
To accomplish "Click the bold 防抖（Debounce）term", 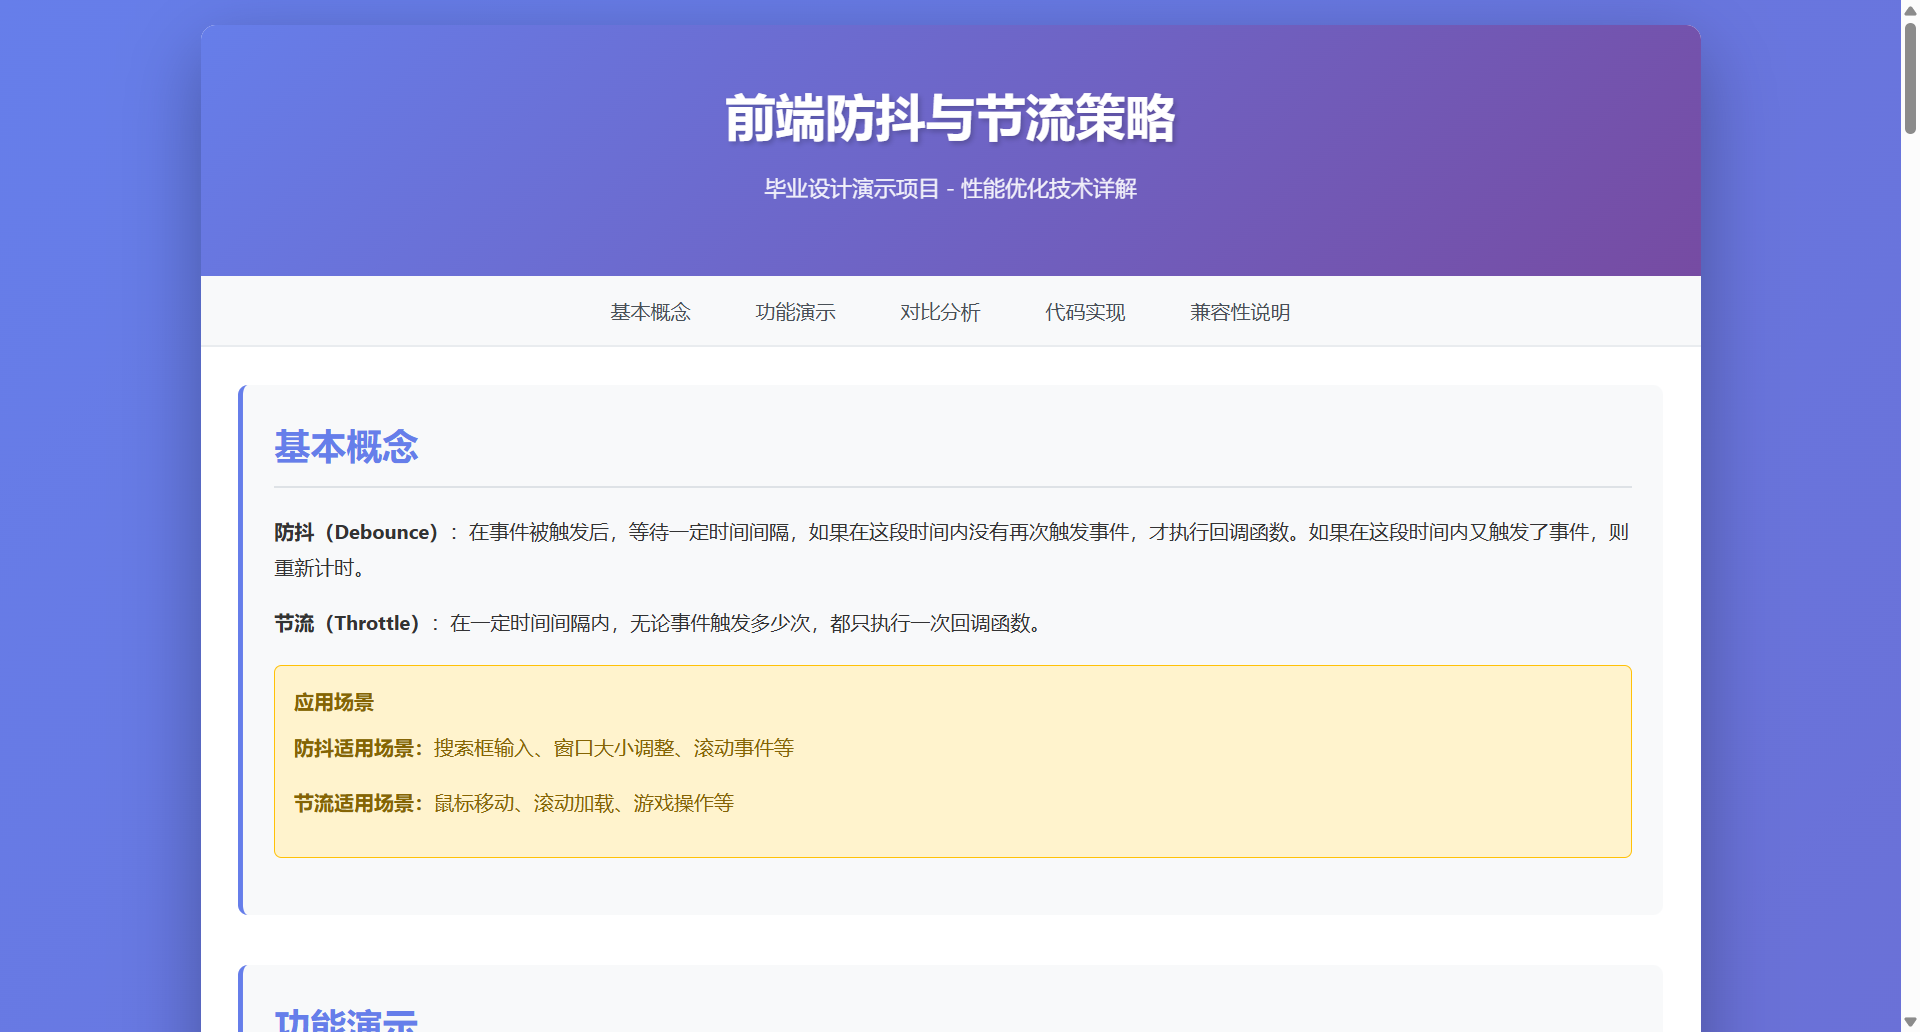I will [356, 532].
